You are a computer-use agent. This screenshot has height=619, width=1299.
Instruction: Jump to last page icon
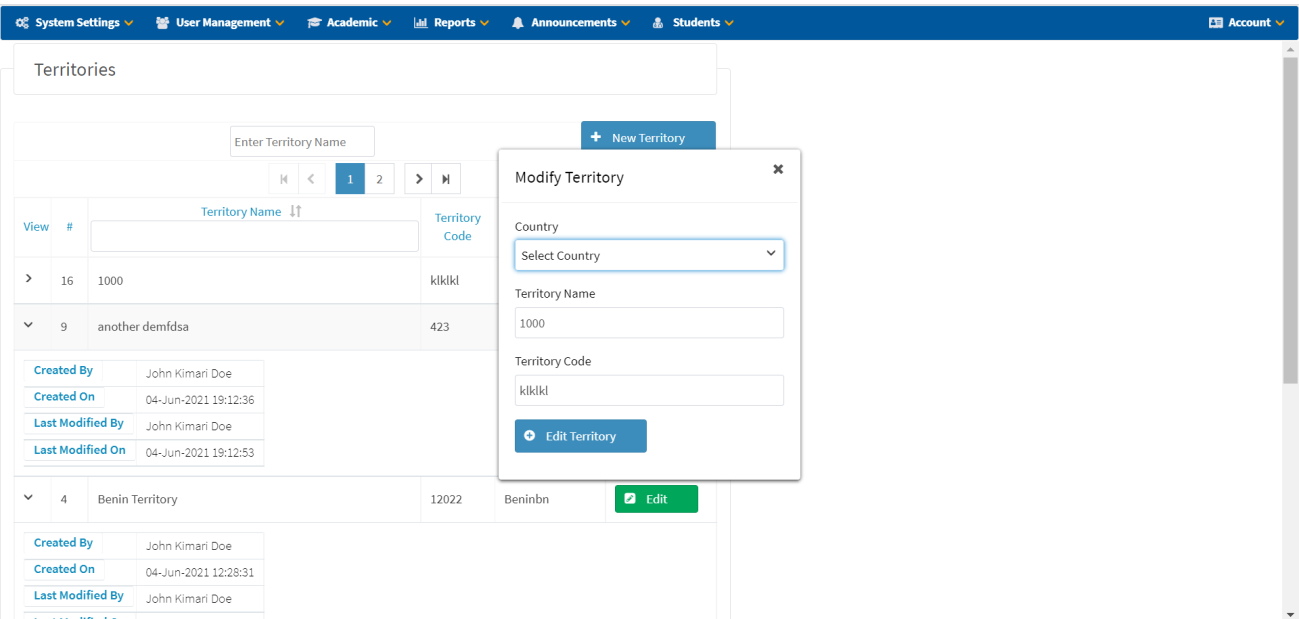(446, 179)
